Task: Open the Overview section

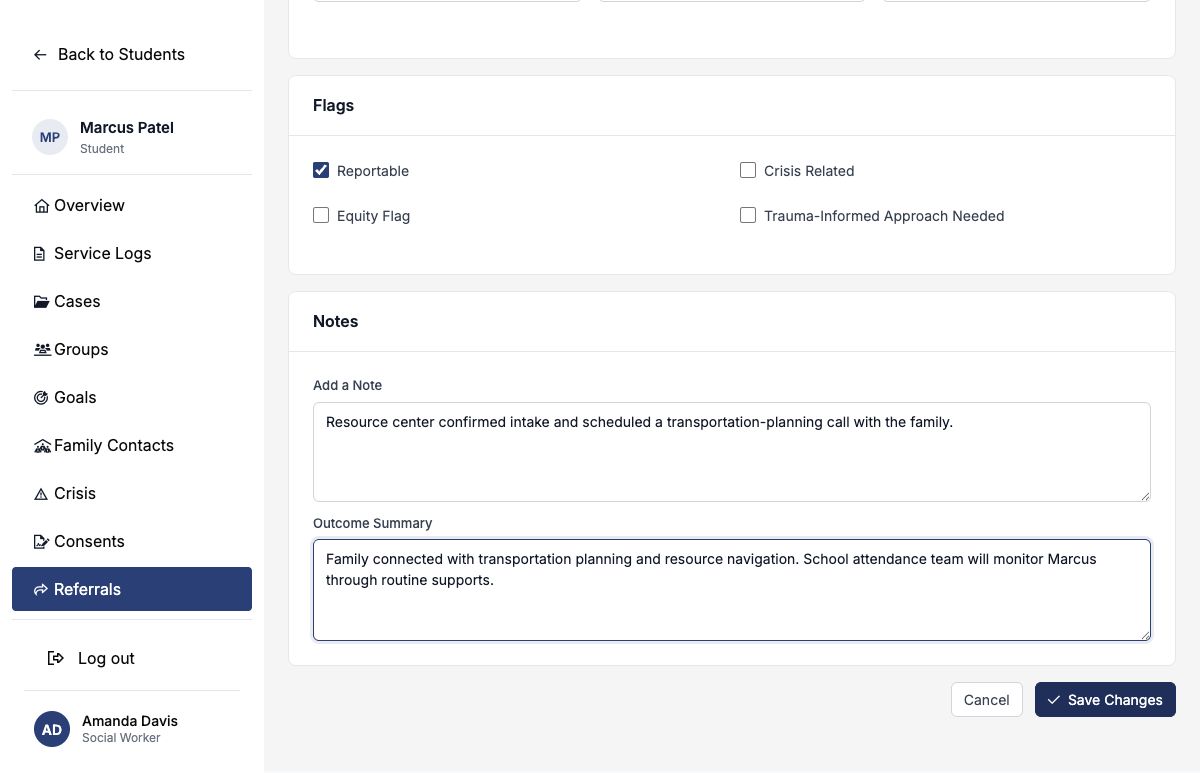Action: pos(132,206)
